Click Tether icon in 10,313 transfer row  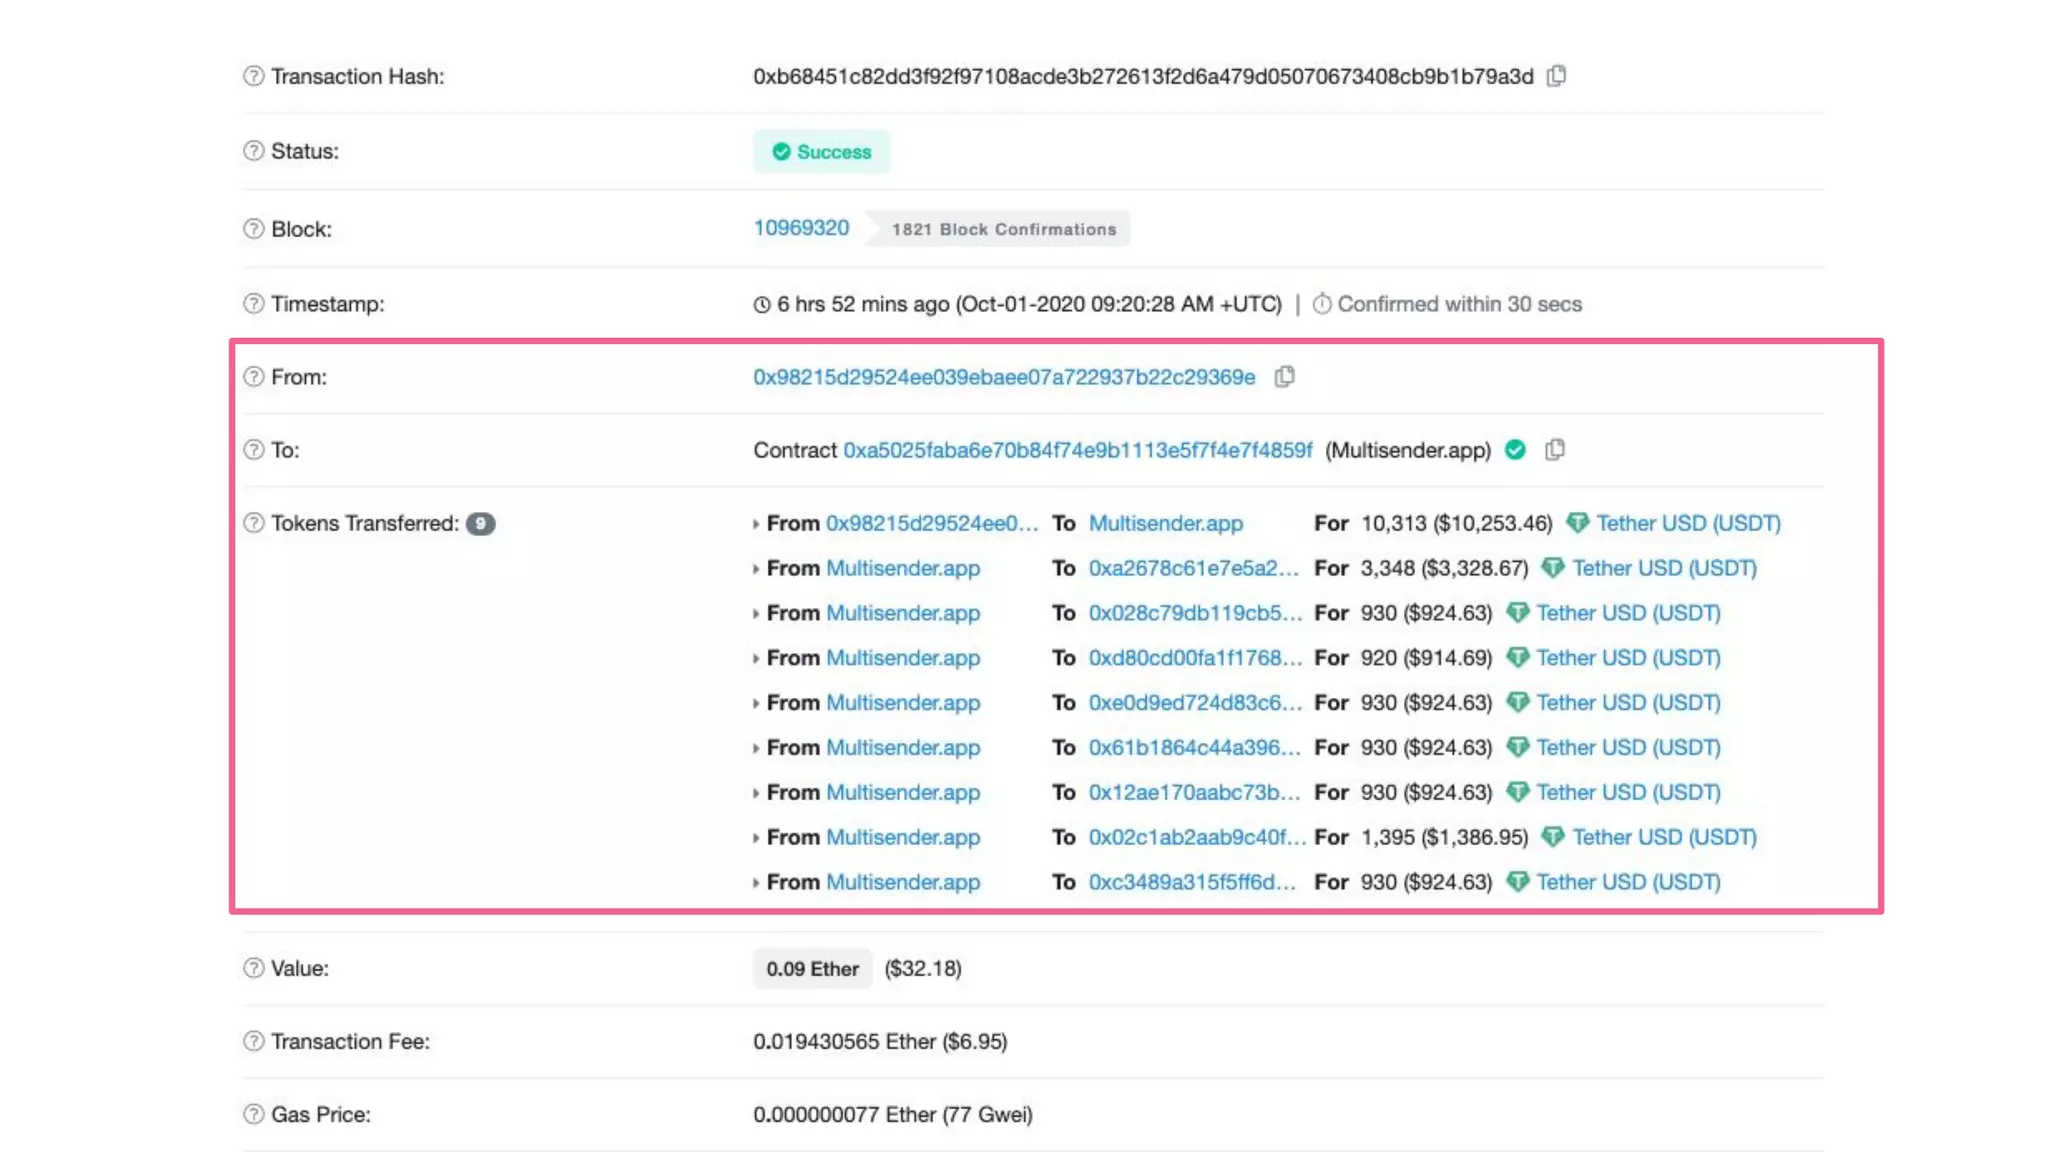coord(1577,523)
